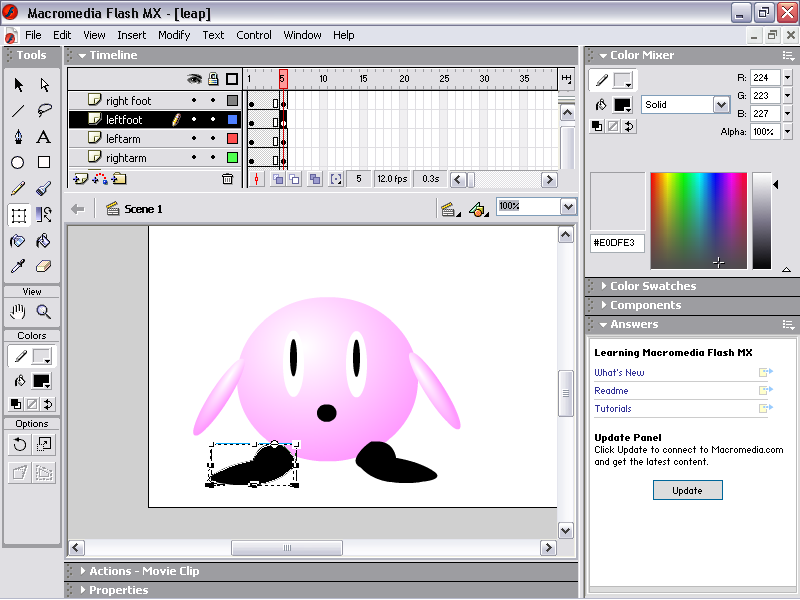The height and width of the screenshot is (600, 800).
Task: Toggle lock dot for leftarm layer
Action: (x=213, y=139)
